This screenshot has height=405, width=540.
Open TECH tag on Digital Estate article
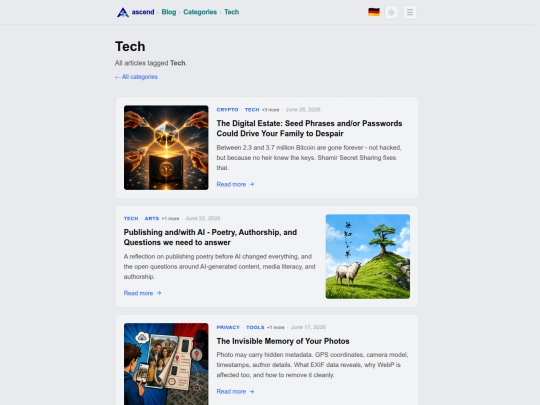pyautogui.click(x=252, y=110)
